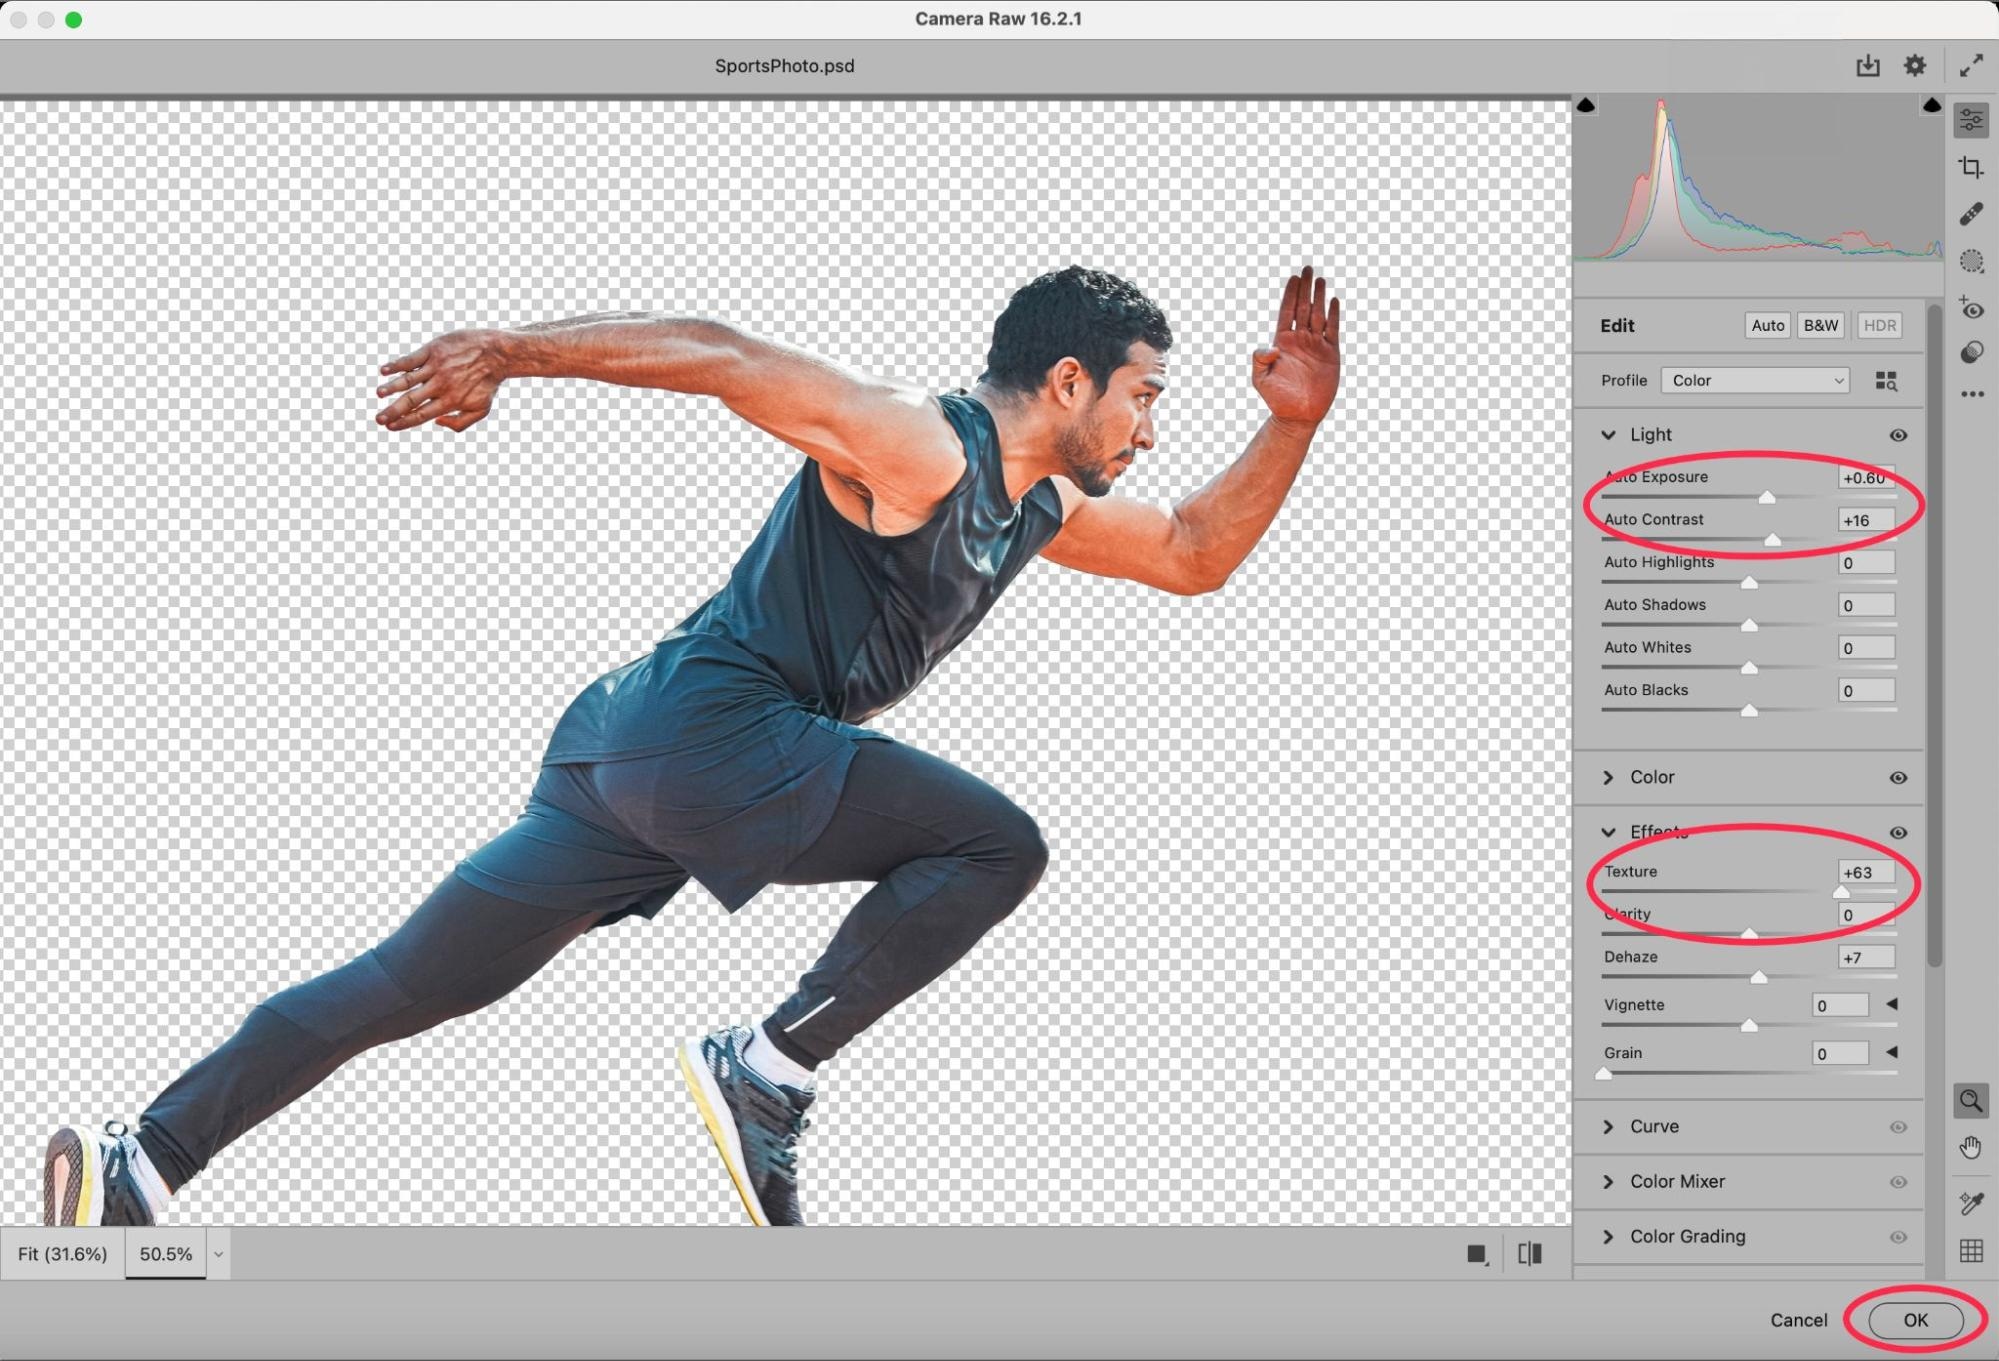
Task: Click the Dehaze slider handle
Action: point(1759,977)
